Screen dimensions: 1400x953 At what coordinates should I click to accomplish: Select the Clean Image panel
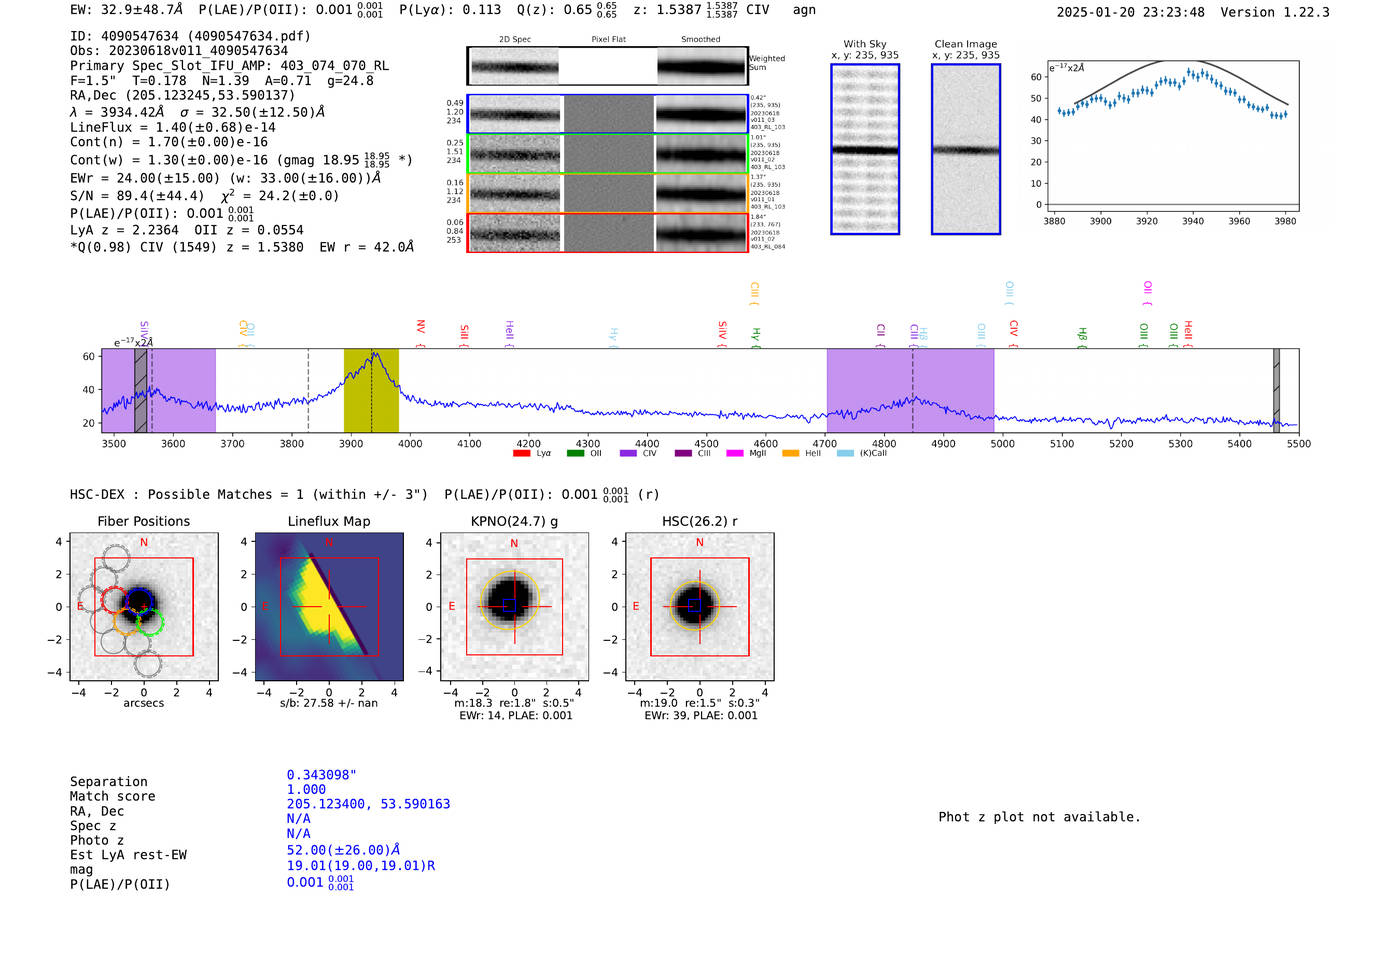coord(966,149)
